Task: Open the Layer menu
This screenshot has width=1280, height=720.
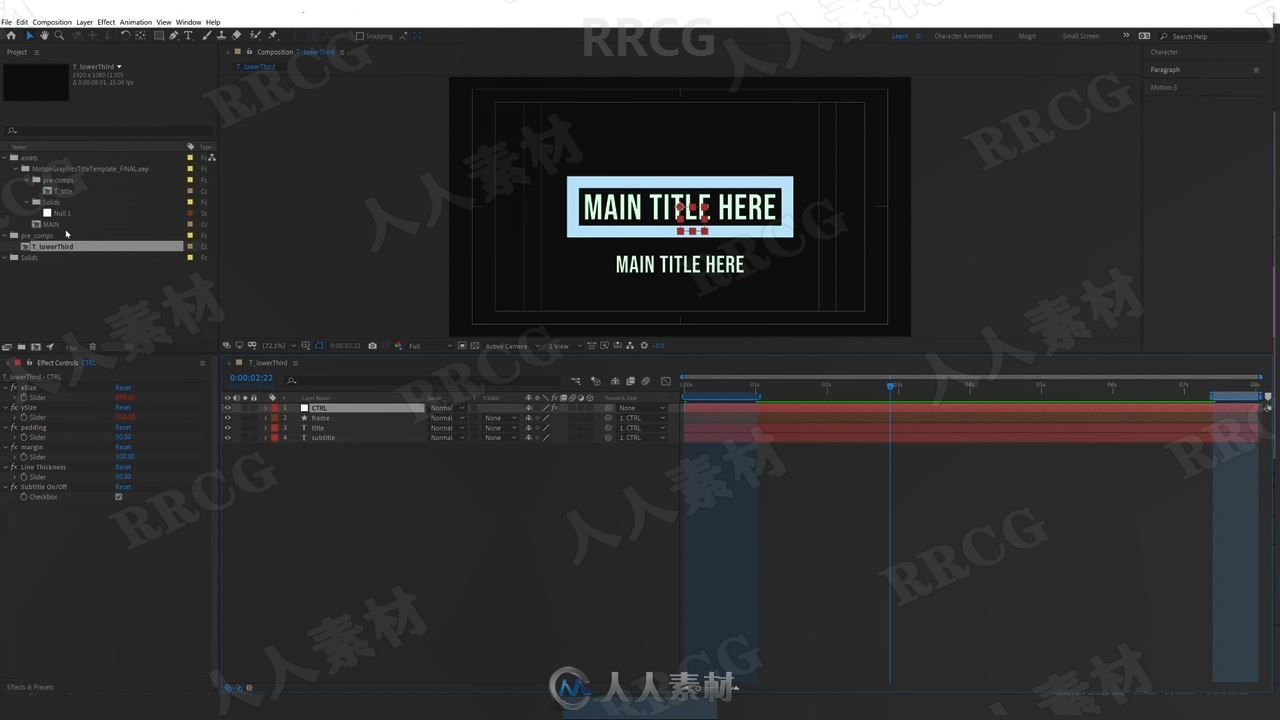Action: [84, 22]
